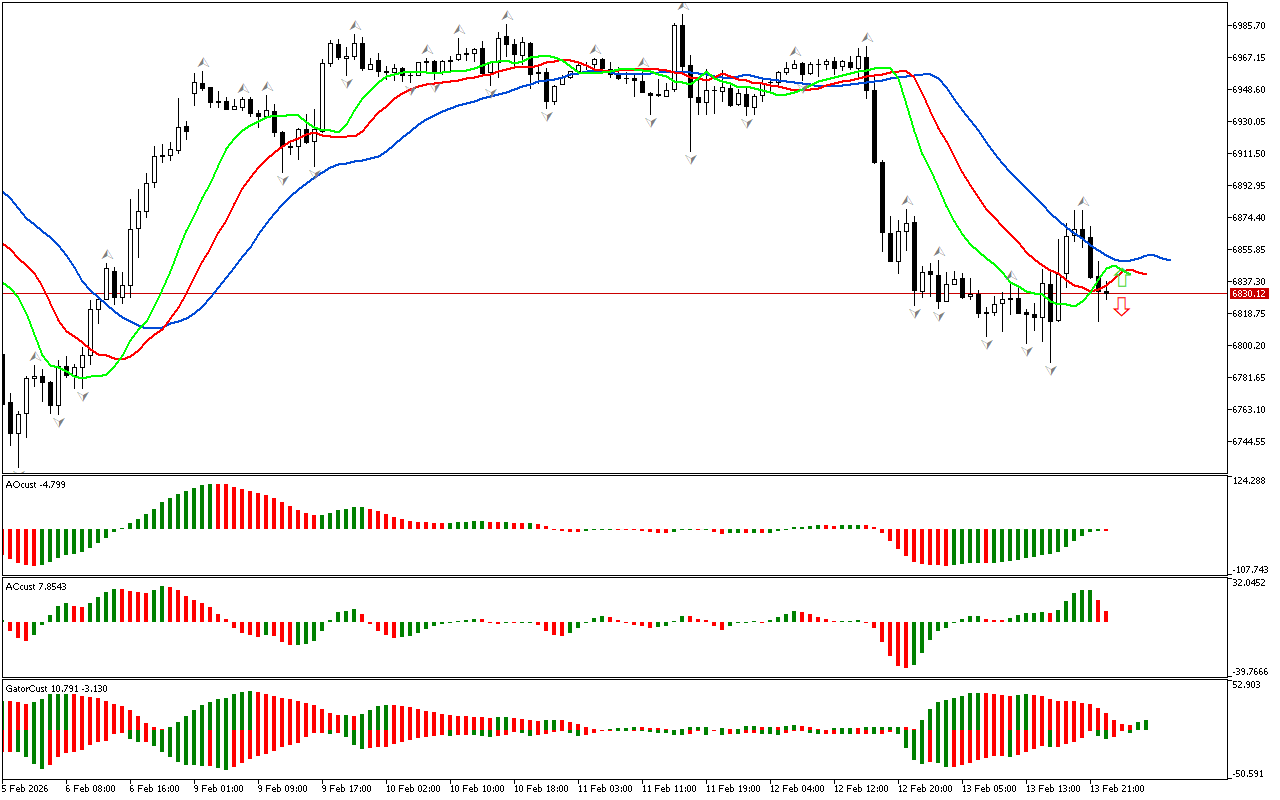Screen dimensions: 1280x800
Task: Click the horizontal current price line
Action: [x=600, y=293]
